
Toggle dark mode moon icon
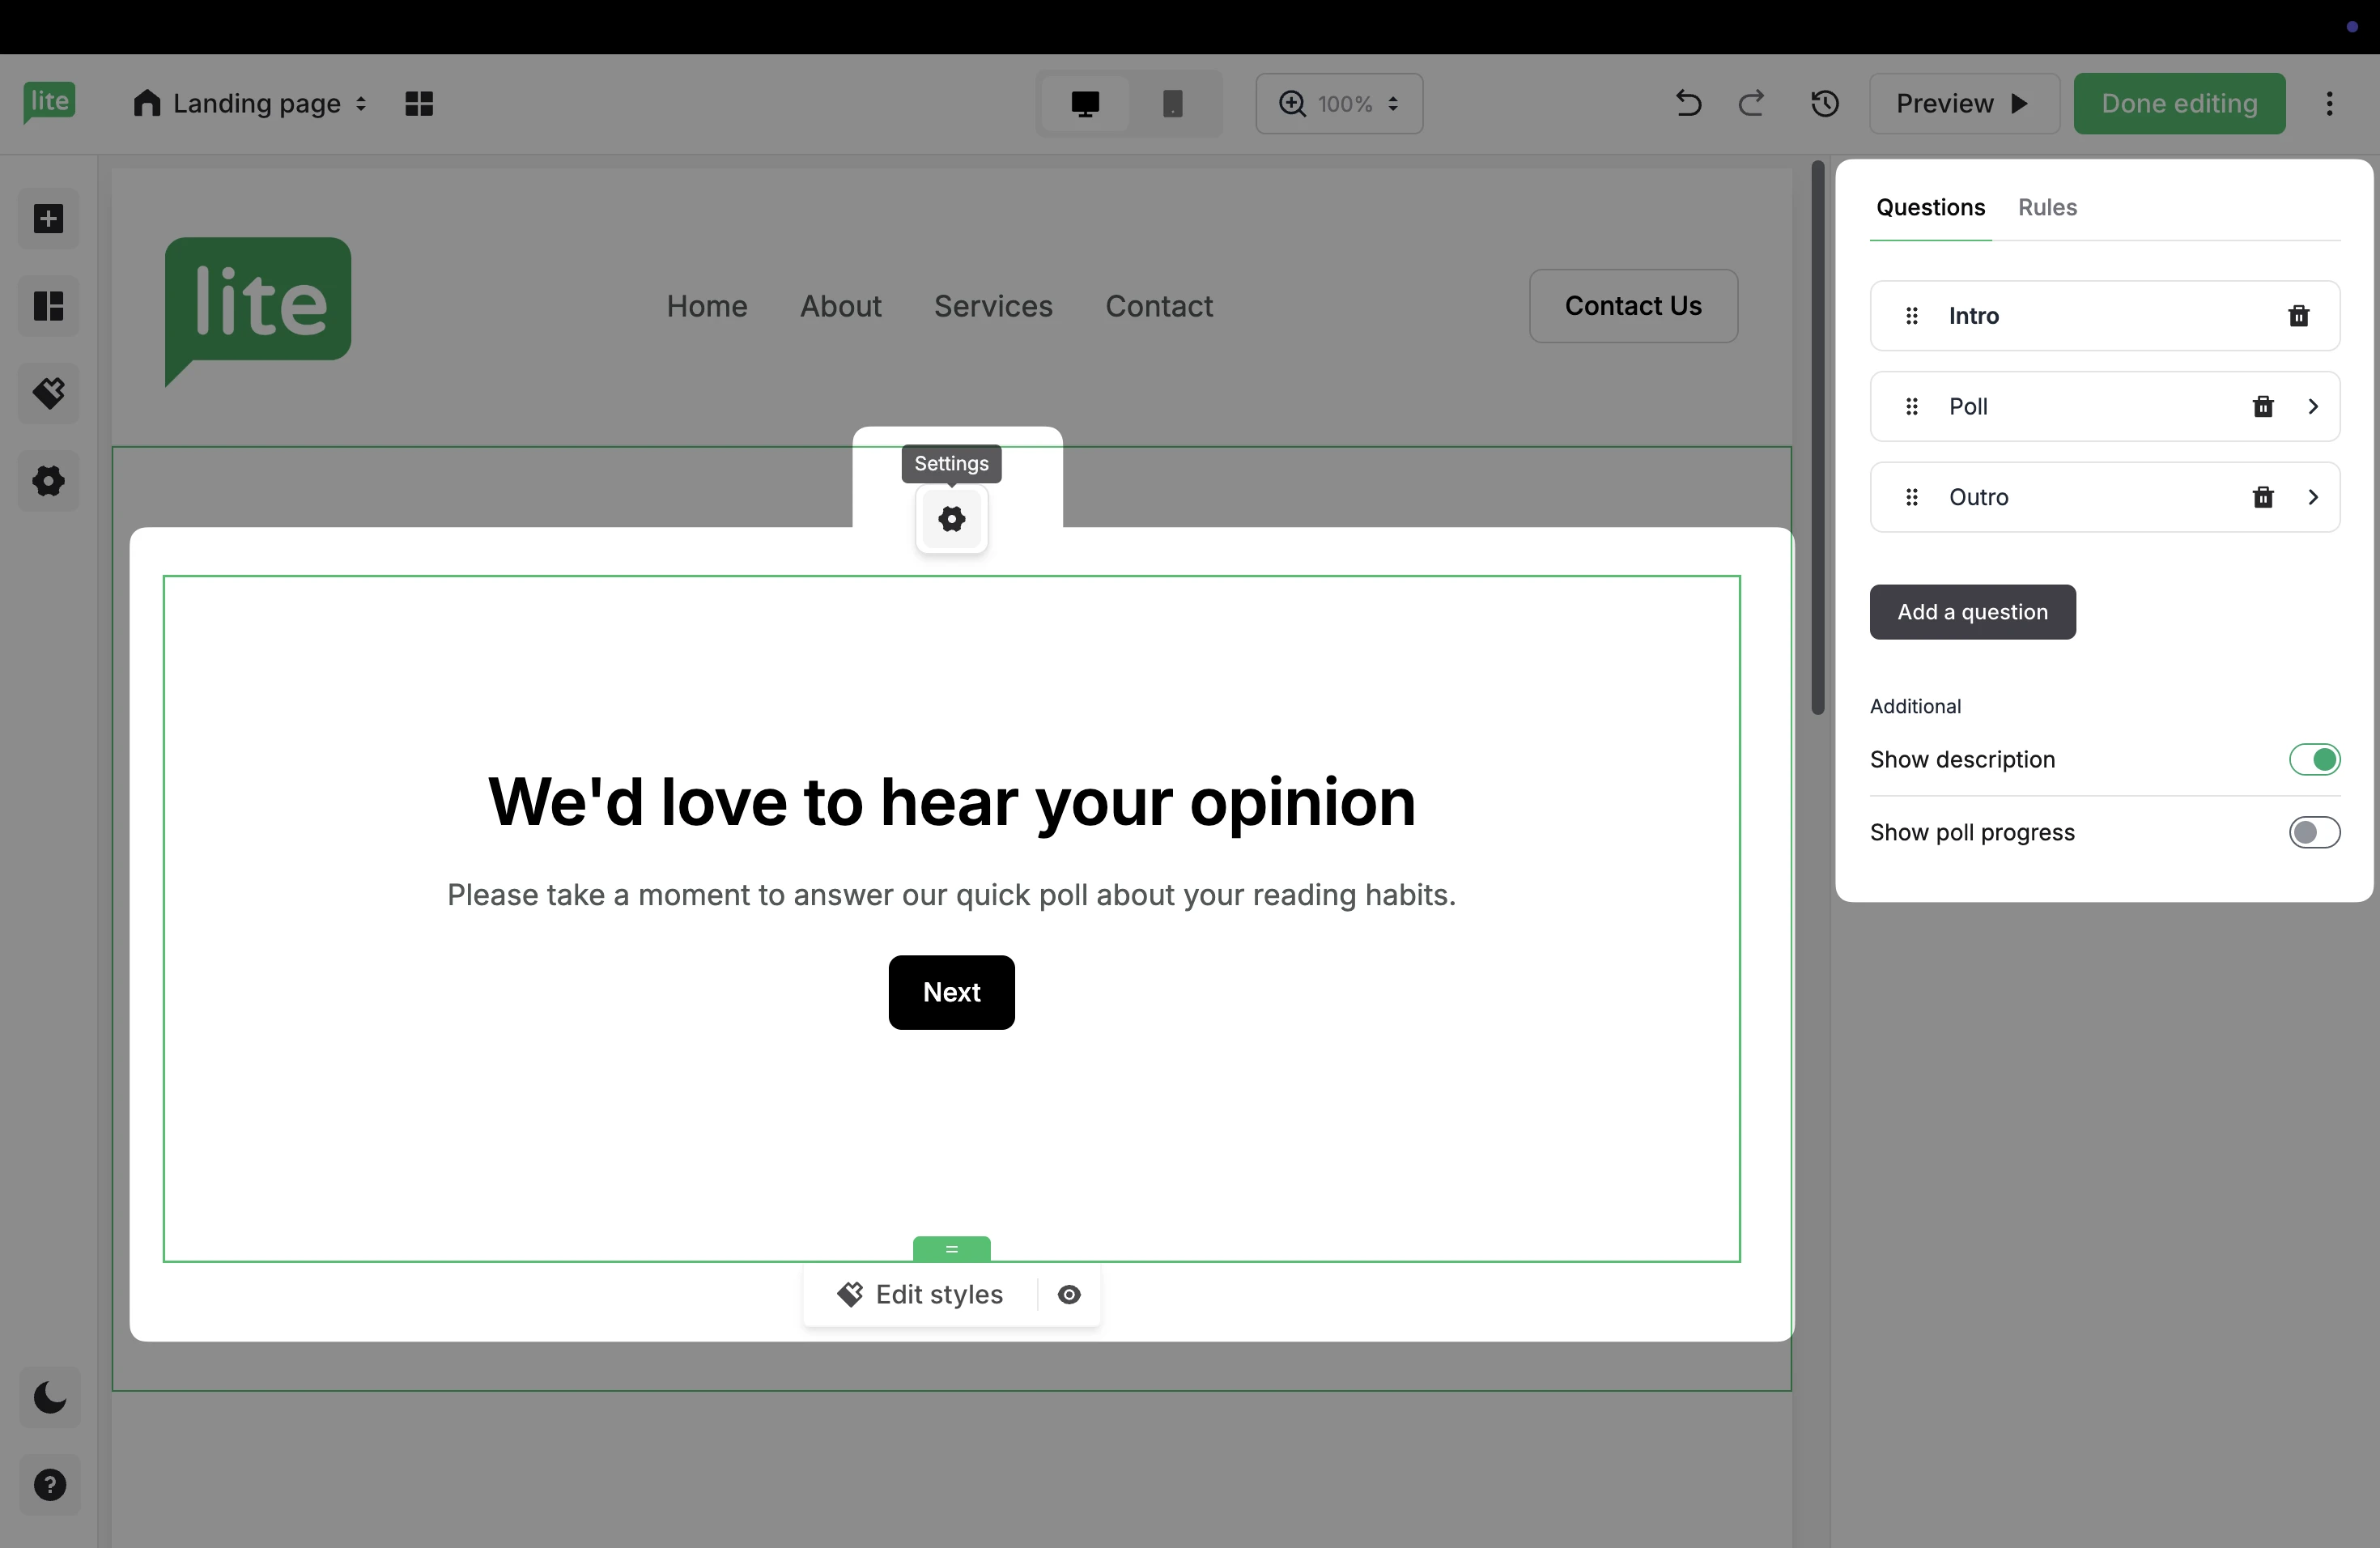pyautogui.click(x=49, y=1397)
